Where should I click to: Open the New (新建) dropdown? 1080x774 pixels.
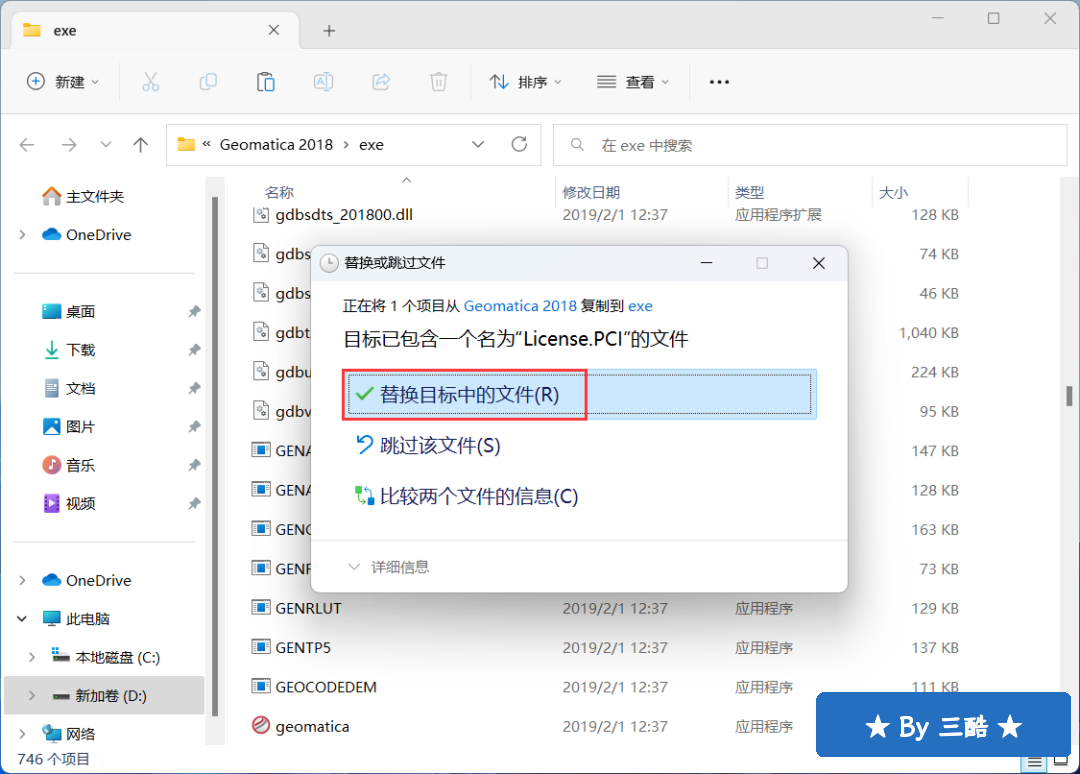(x=63, y=82)
